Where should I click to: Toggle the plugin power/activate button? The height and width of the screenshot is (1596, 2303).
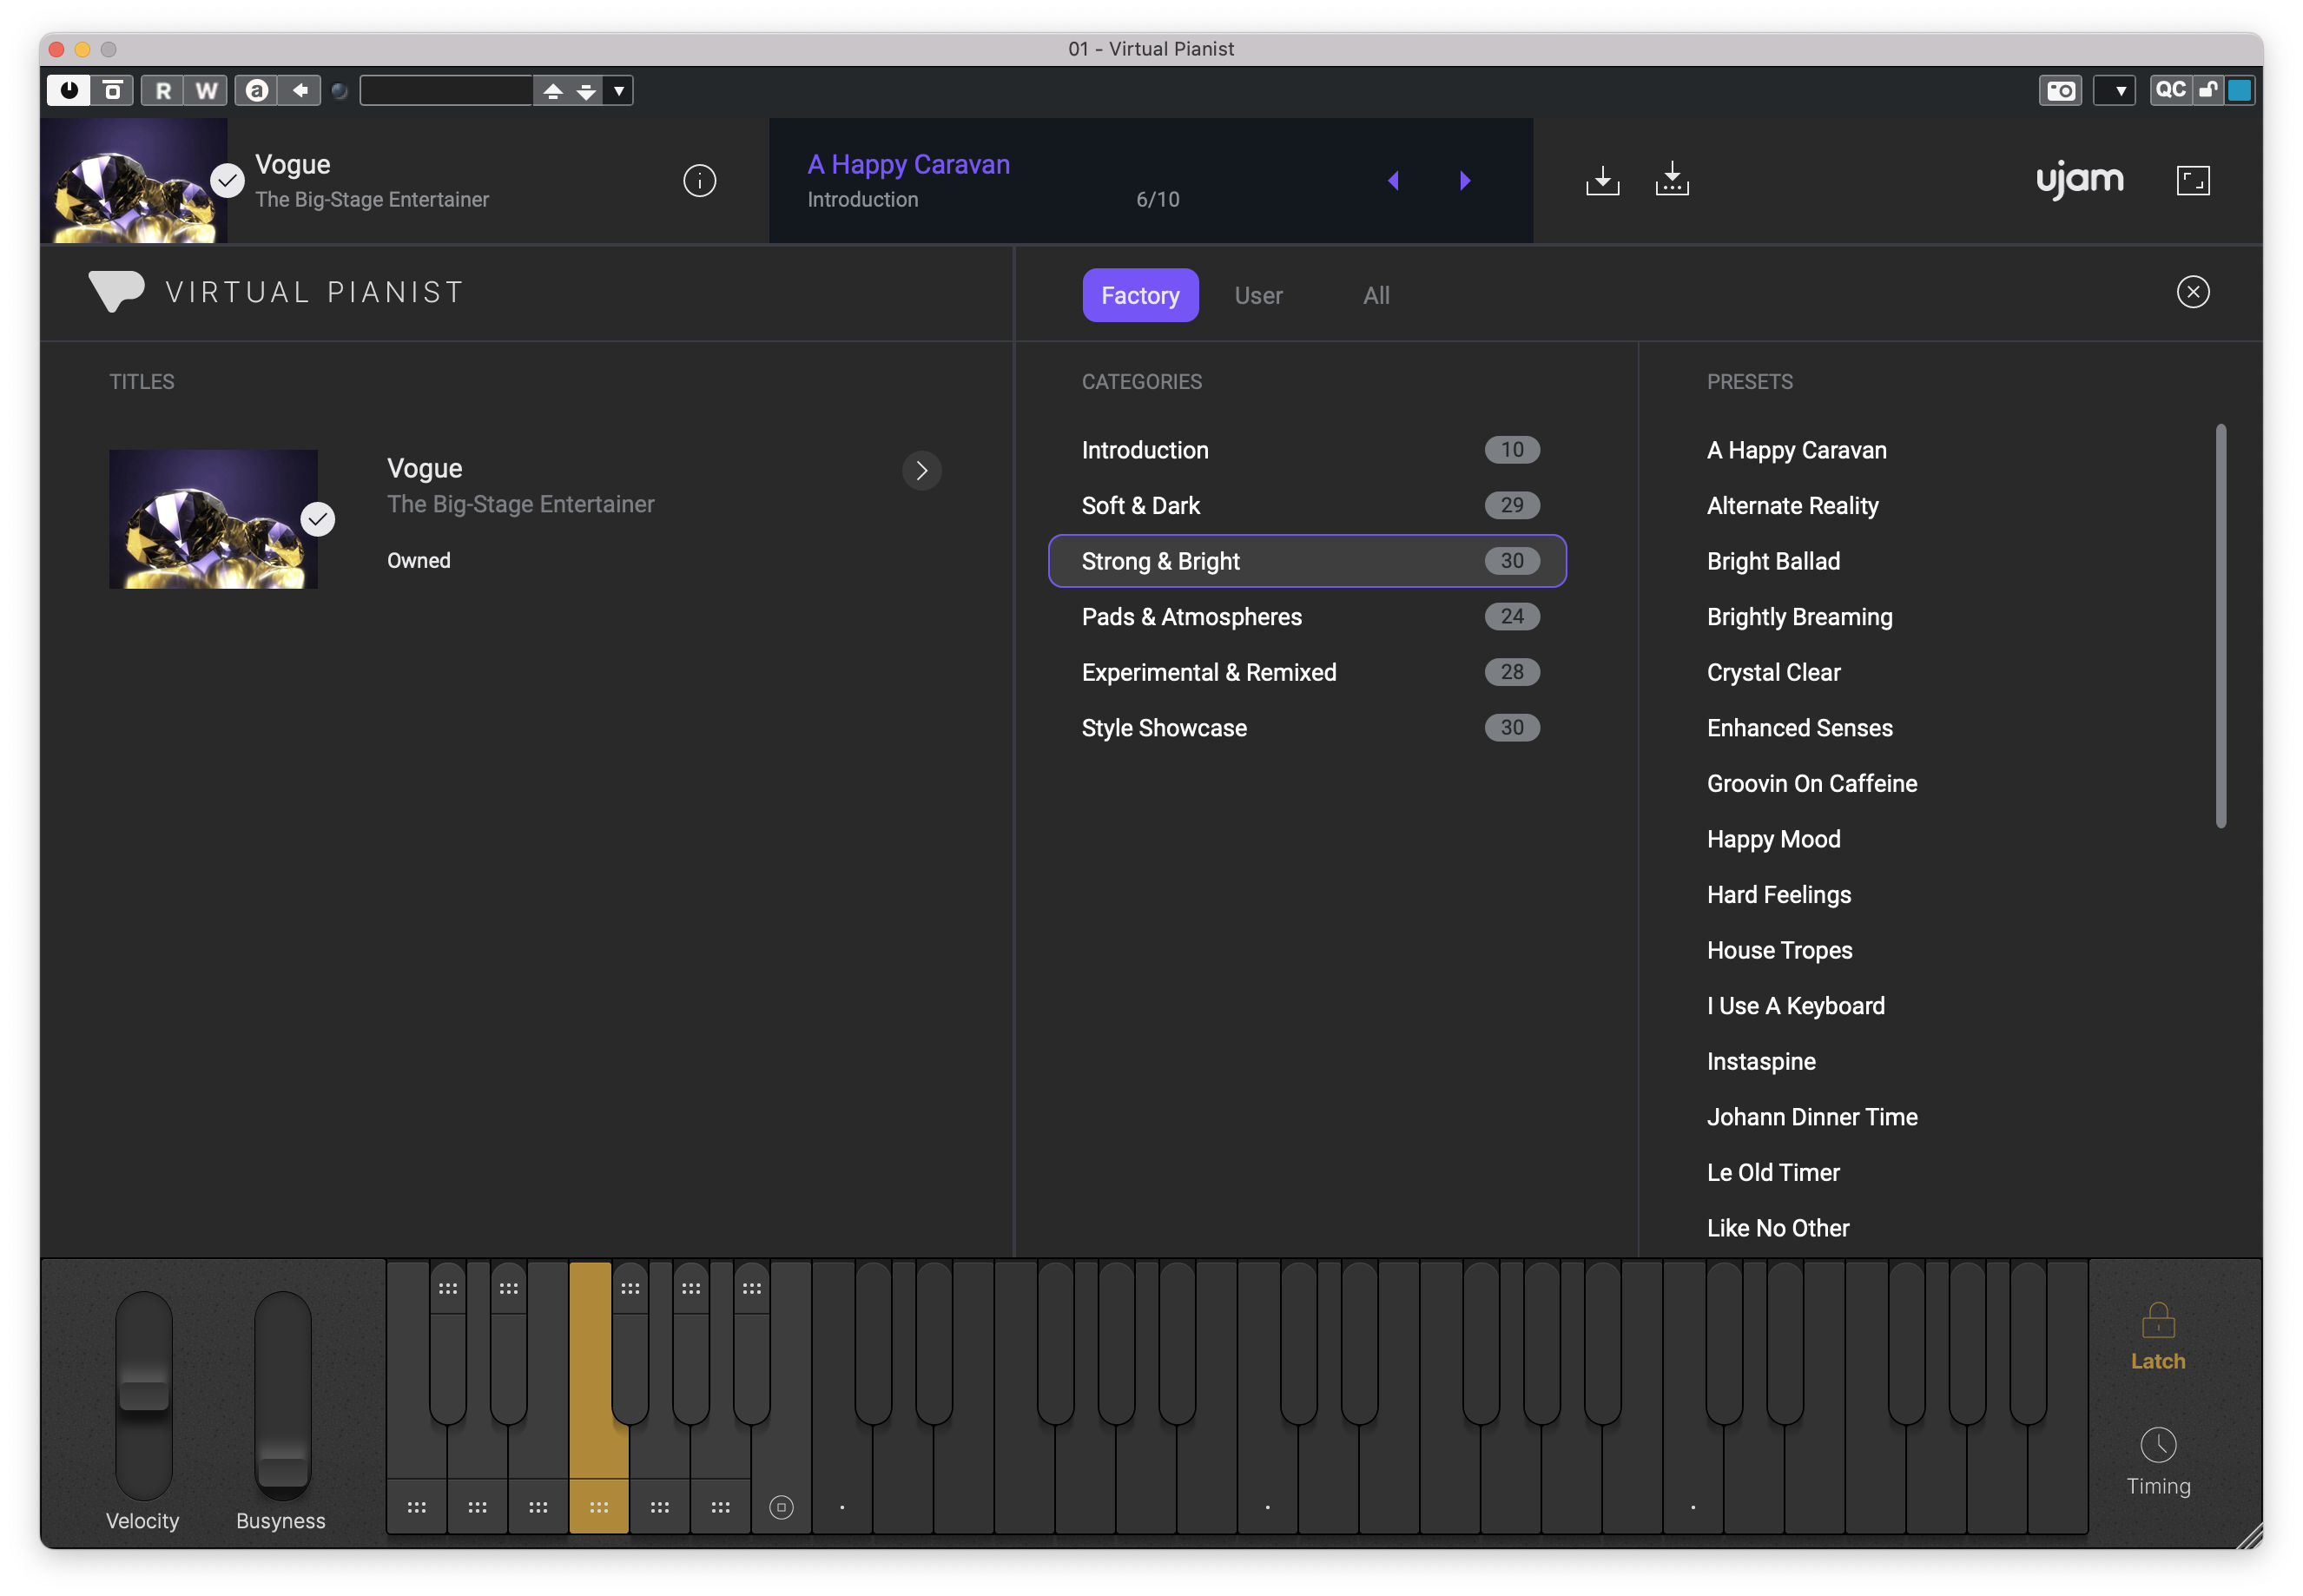tap(68, 90)
